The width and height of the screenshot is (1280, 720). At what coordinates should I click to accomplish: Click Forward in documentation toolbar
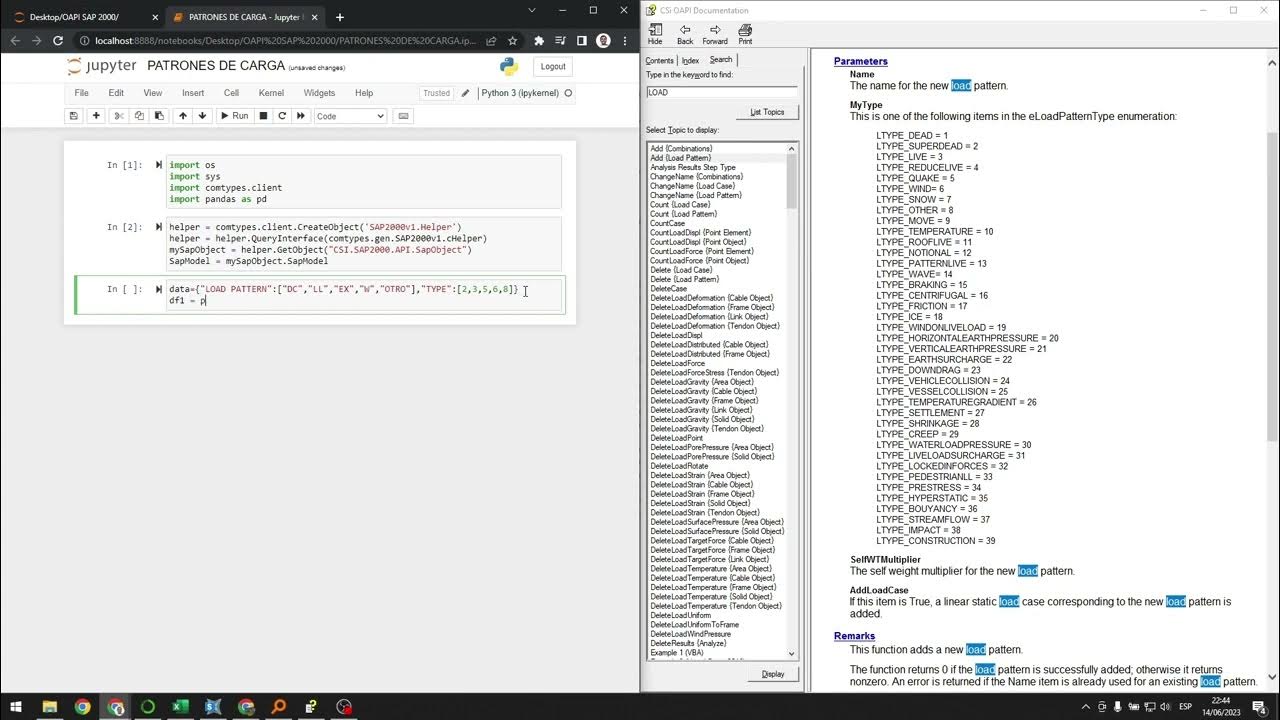(715, 34)
